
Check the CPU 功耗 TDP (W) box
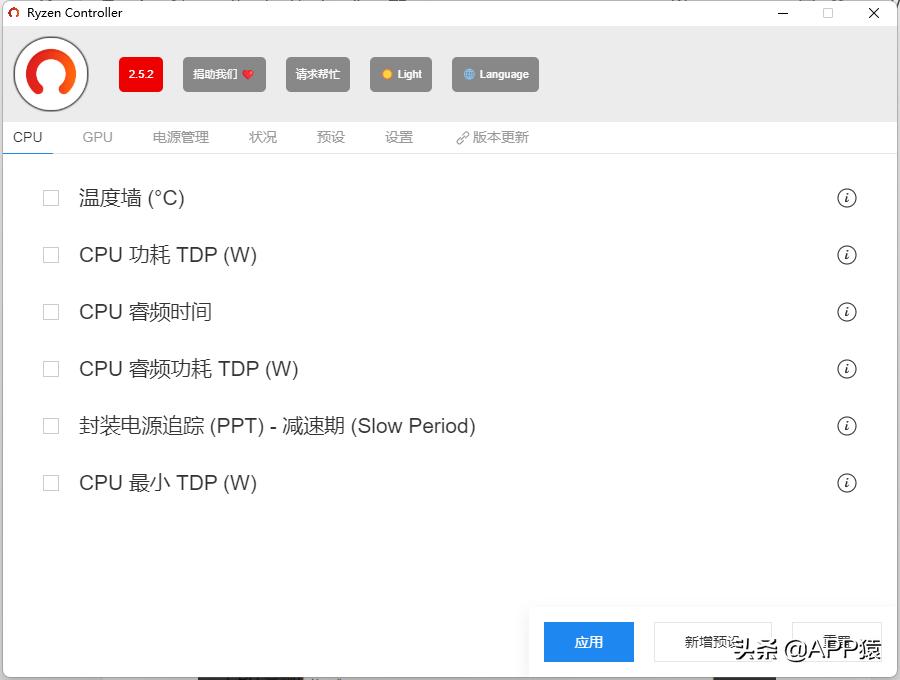point(51,255)
